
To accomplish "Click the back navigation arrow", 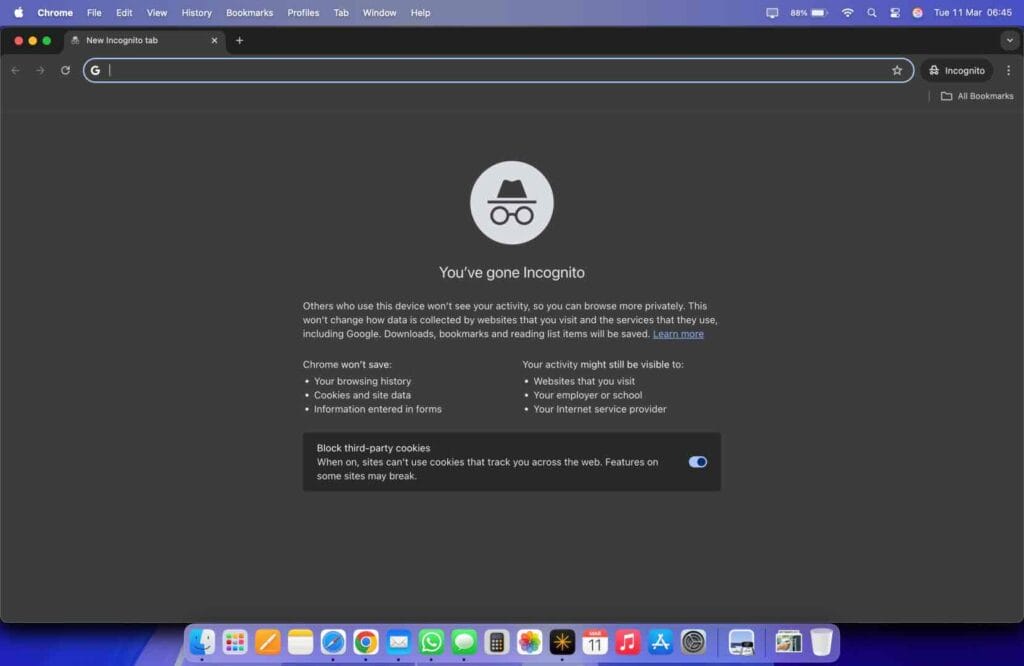I will click(16, 71).
